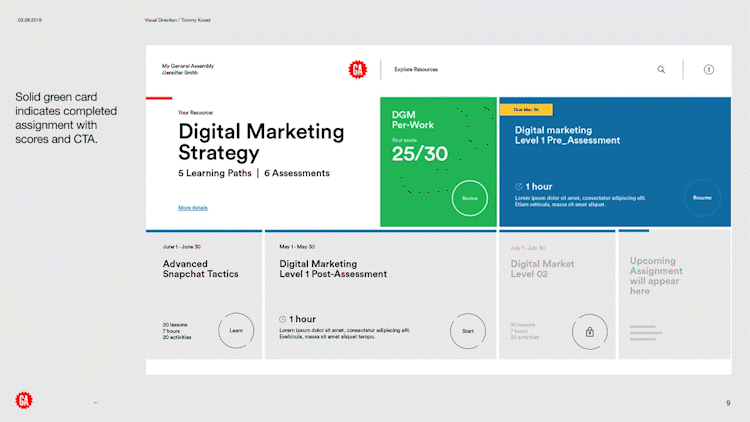The width and height of the screenshot is (750, 422).
Task: Click the 25/30 score on green card
Action: coord(419,154)
